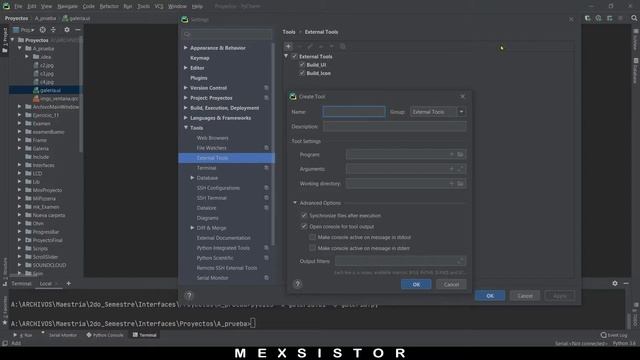Collapse the External Tools tree group
Viewport: 640px width, 360px height.
click(286, 56)
